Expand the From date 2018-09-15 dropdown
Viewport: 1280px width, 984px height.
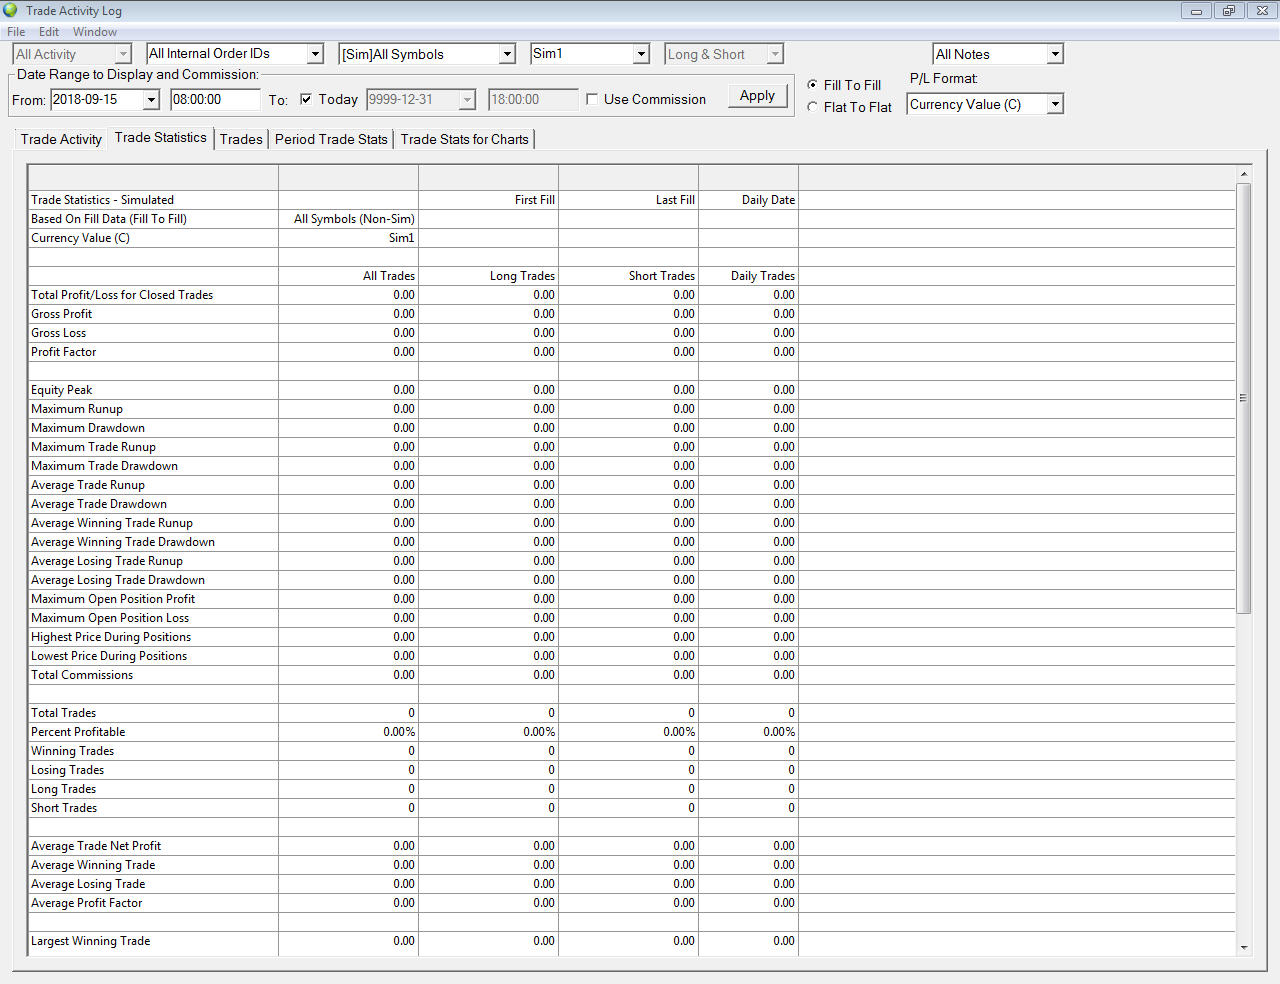(151, 100)
